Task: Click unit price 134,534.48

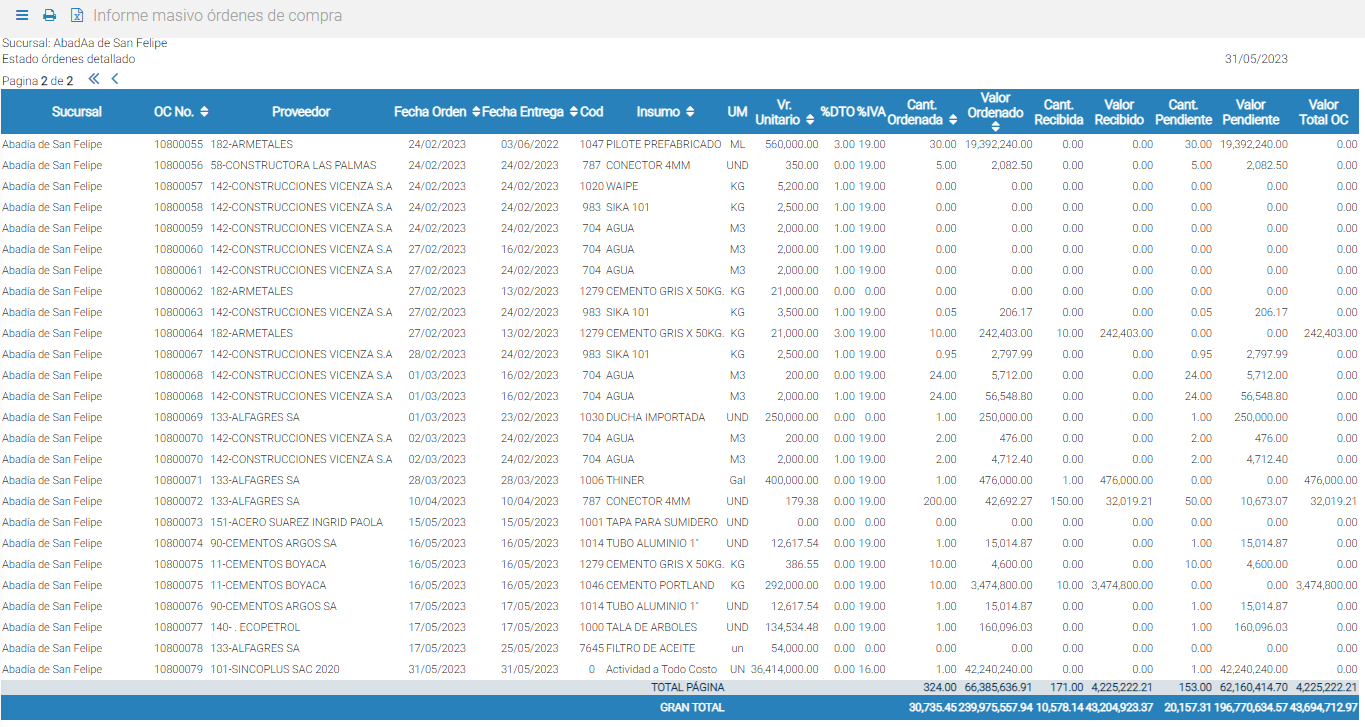Action: (x=792, y=627)
